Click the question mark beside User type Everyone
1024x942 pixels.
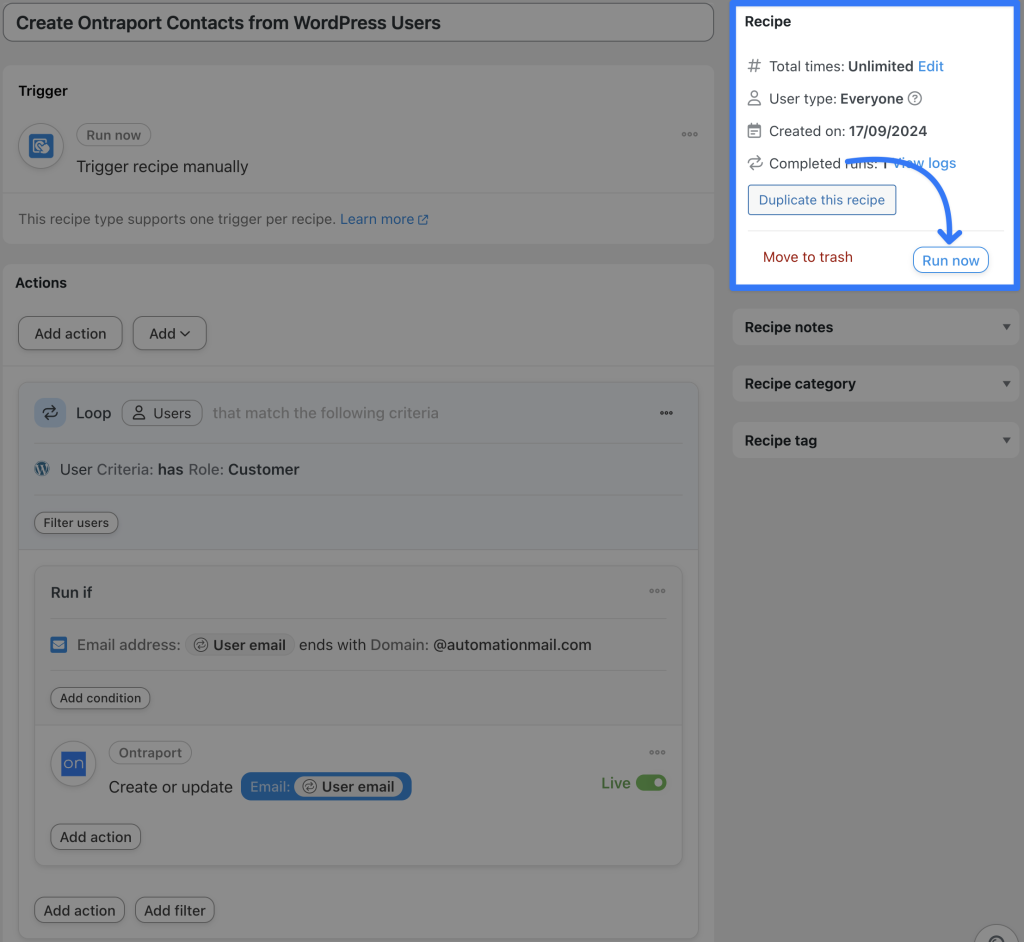(x=913, y=98)
